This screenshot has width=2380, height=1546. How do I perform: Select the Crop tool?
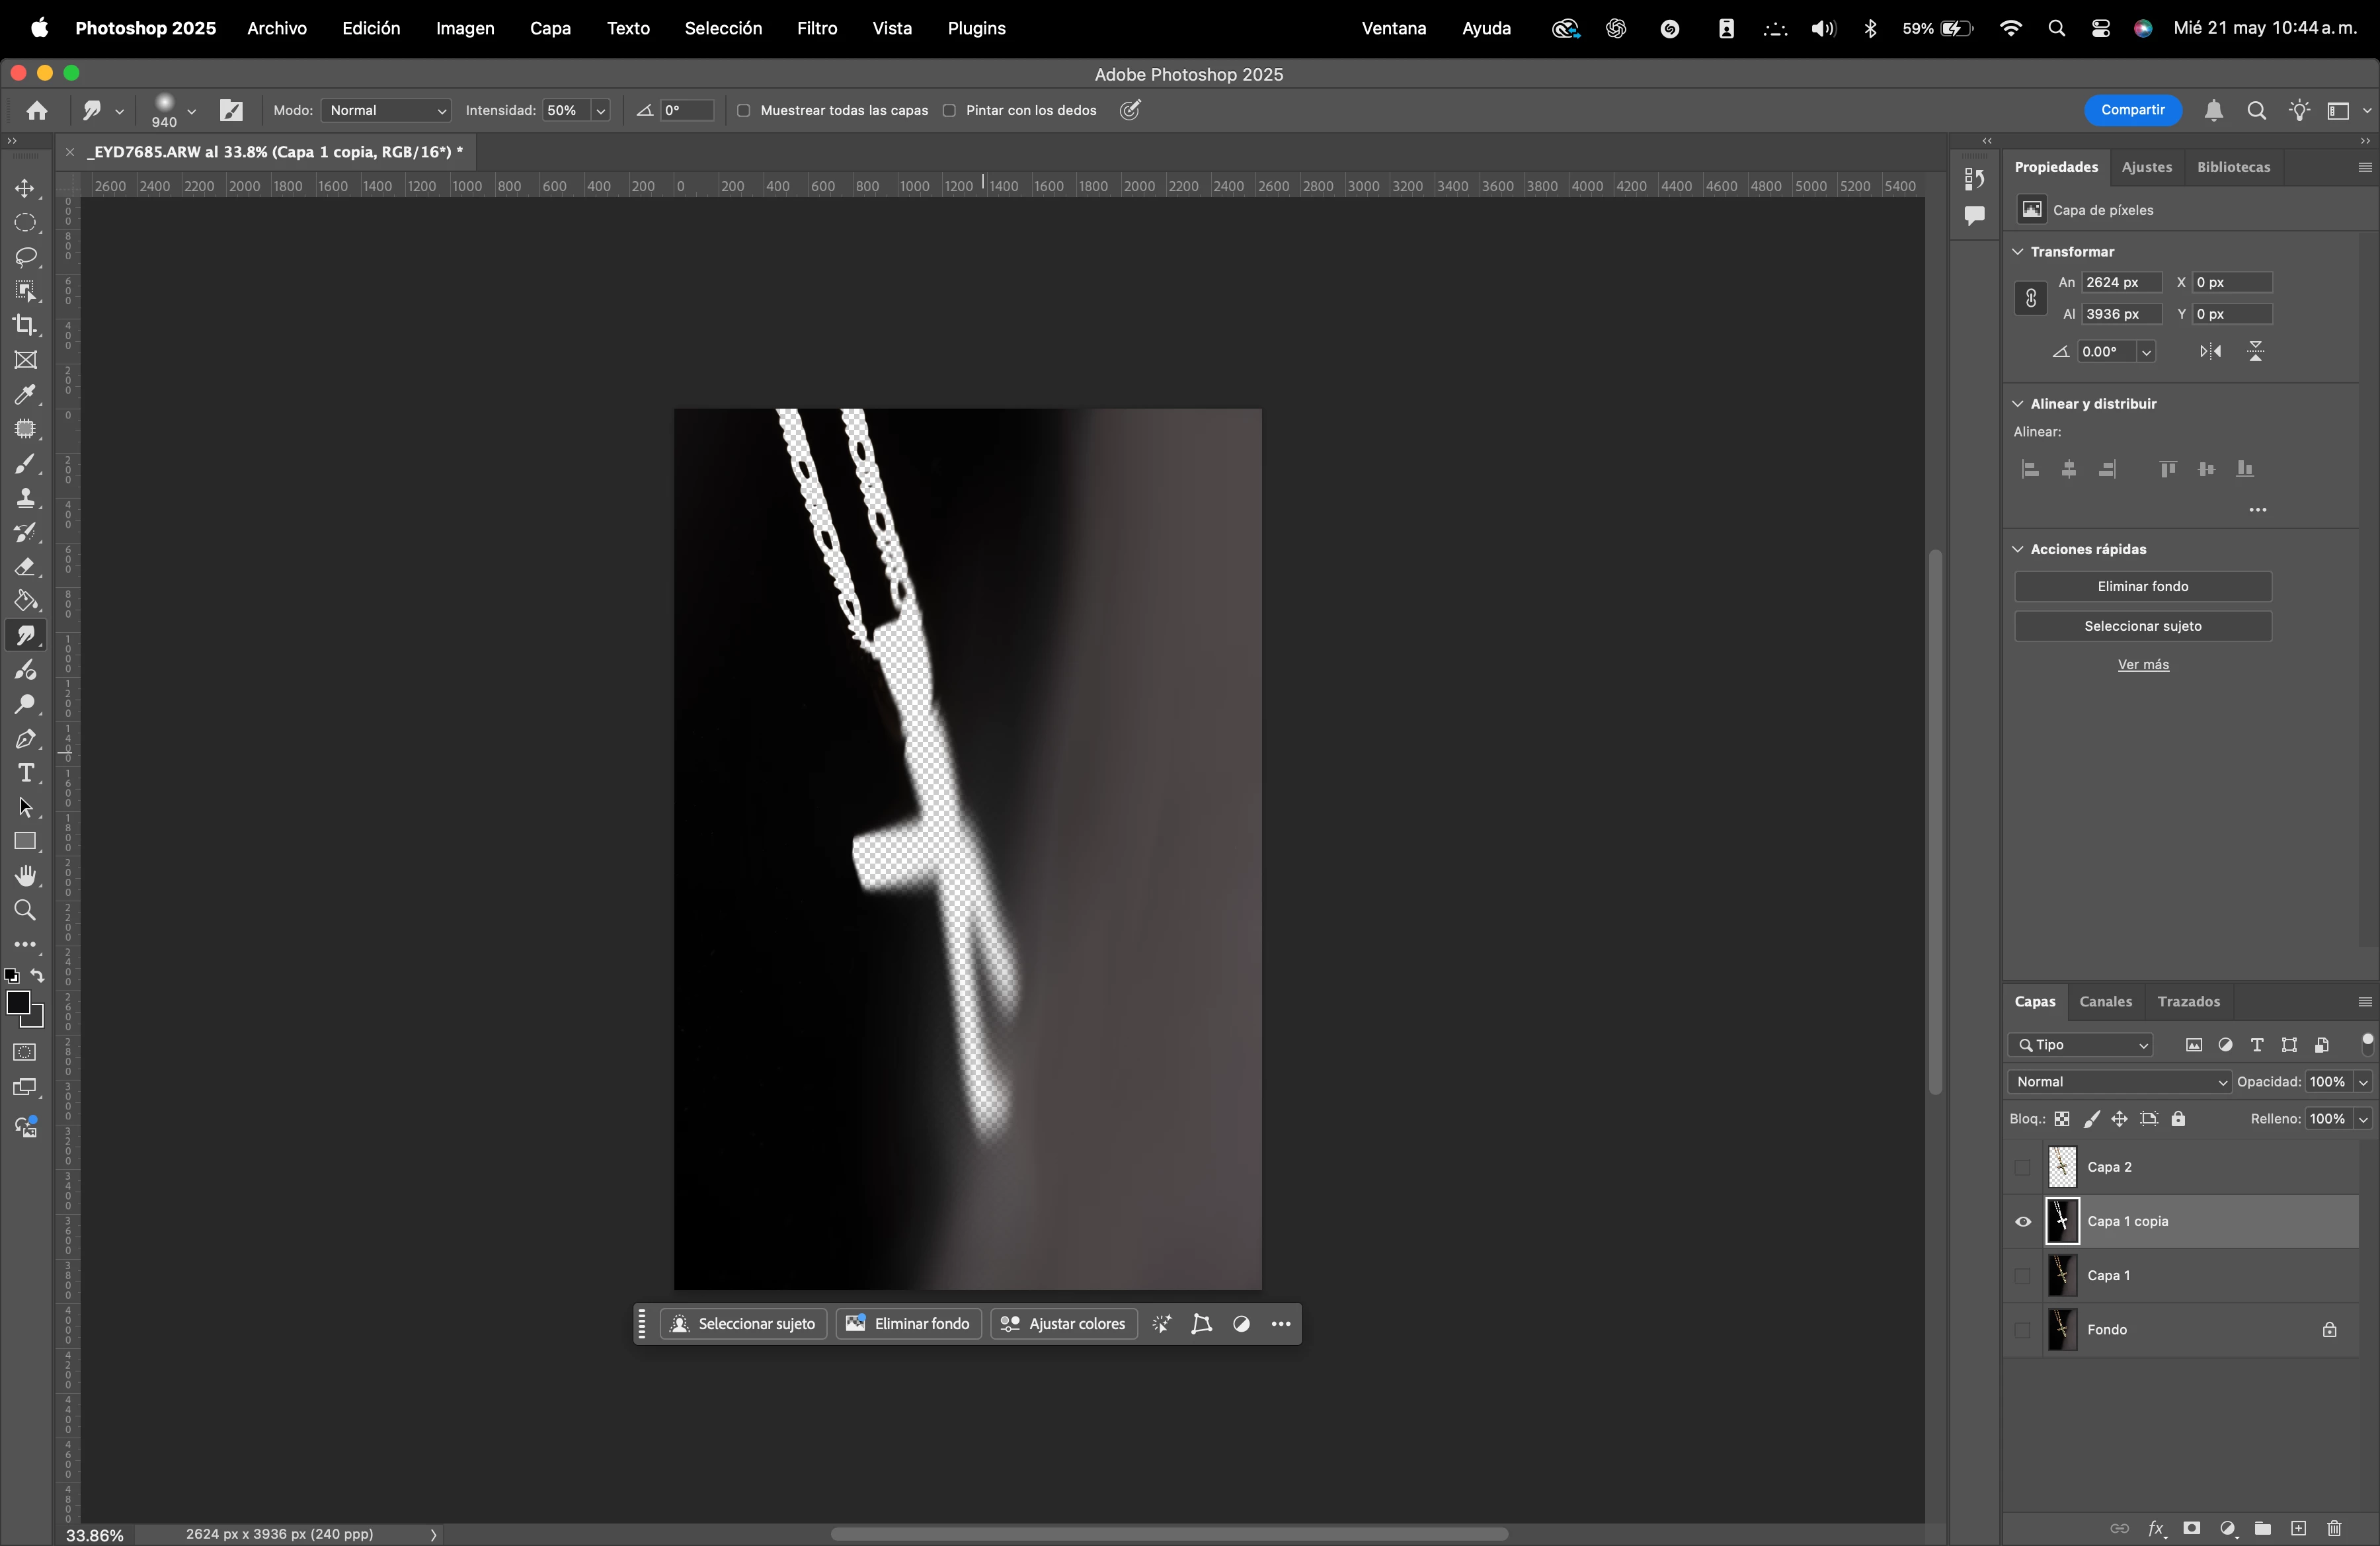(25, 325)
